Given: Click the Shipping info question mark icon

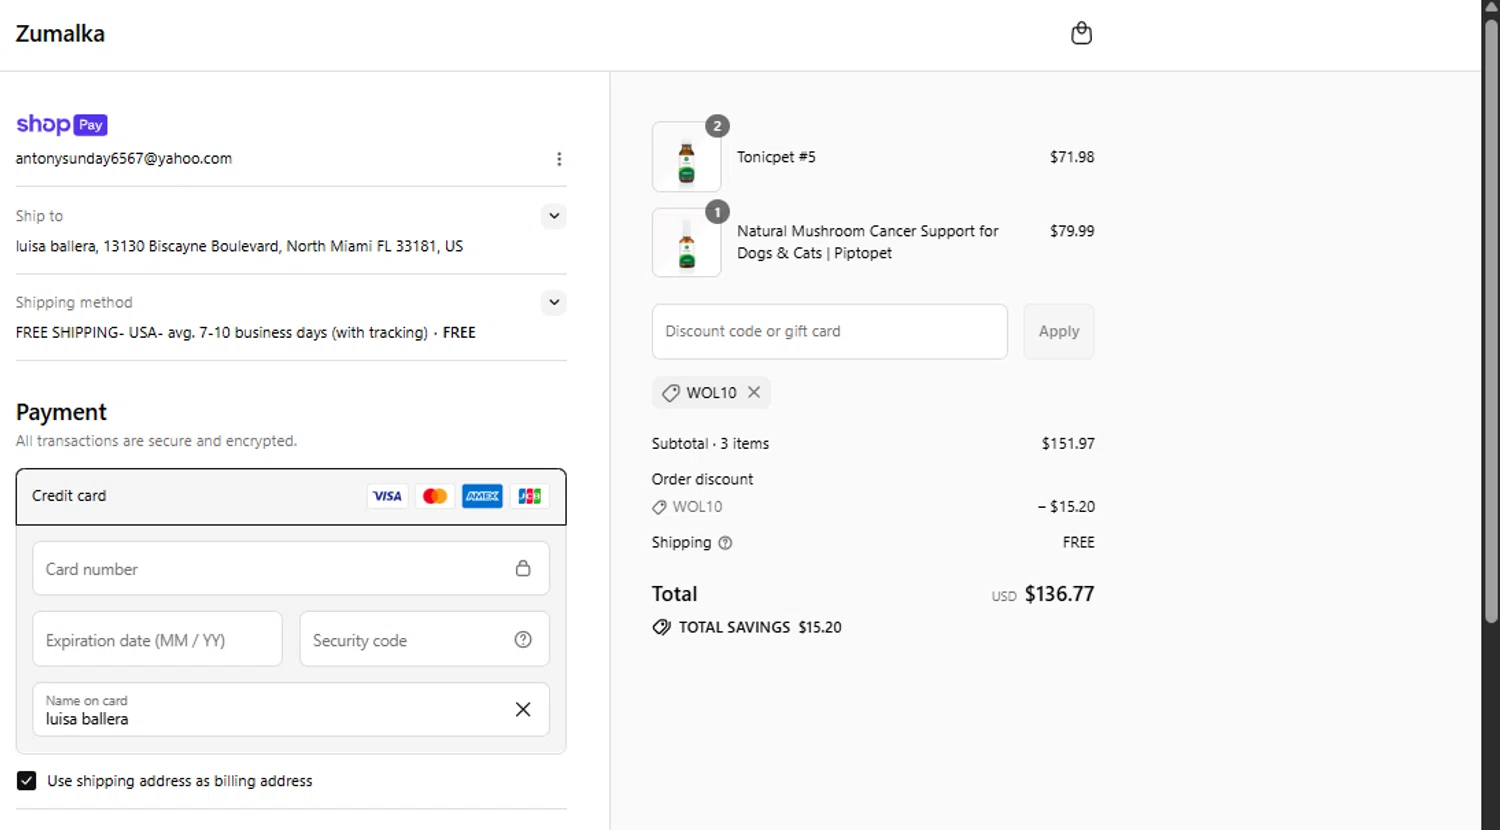Looking at the screenshot, I should [726, 543].
